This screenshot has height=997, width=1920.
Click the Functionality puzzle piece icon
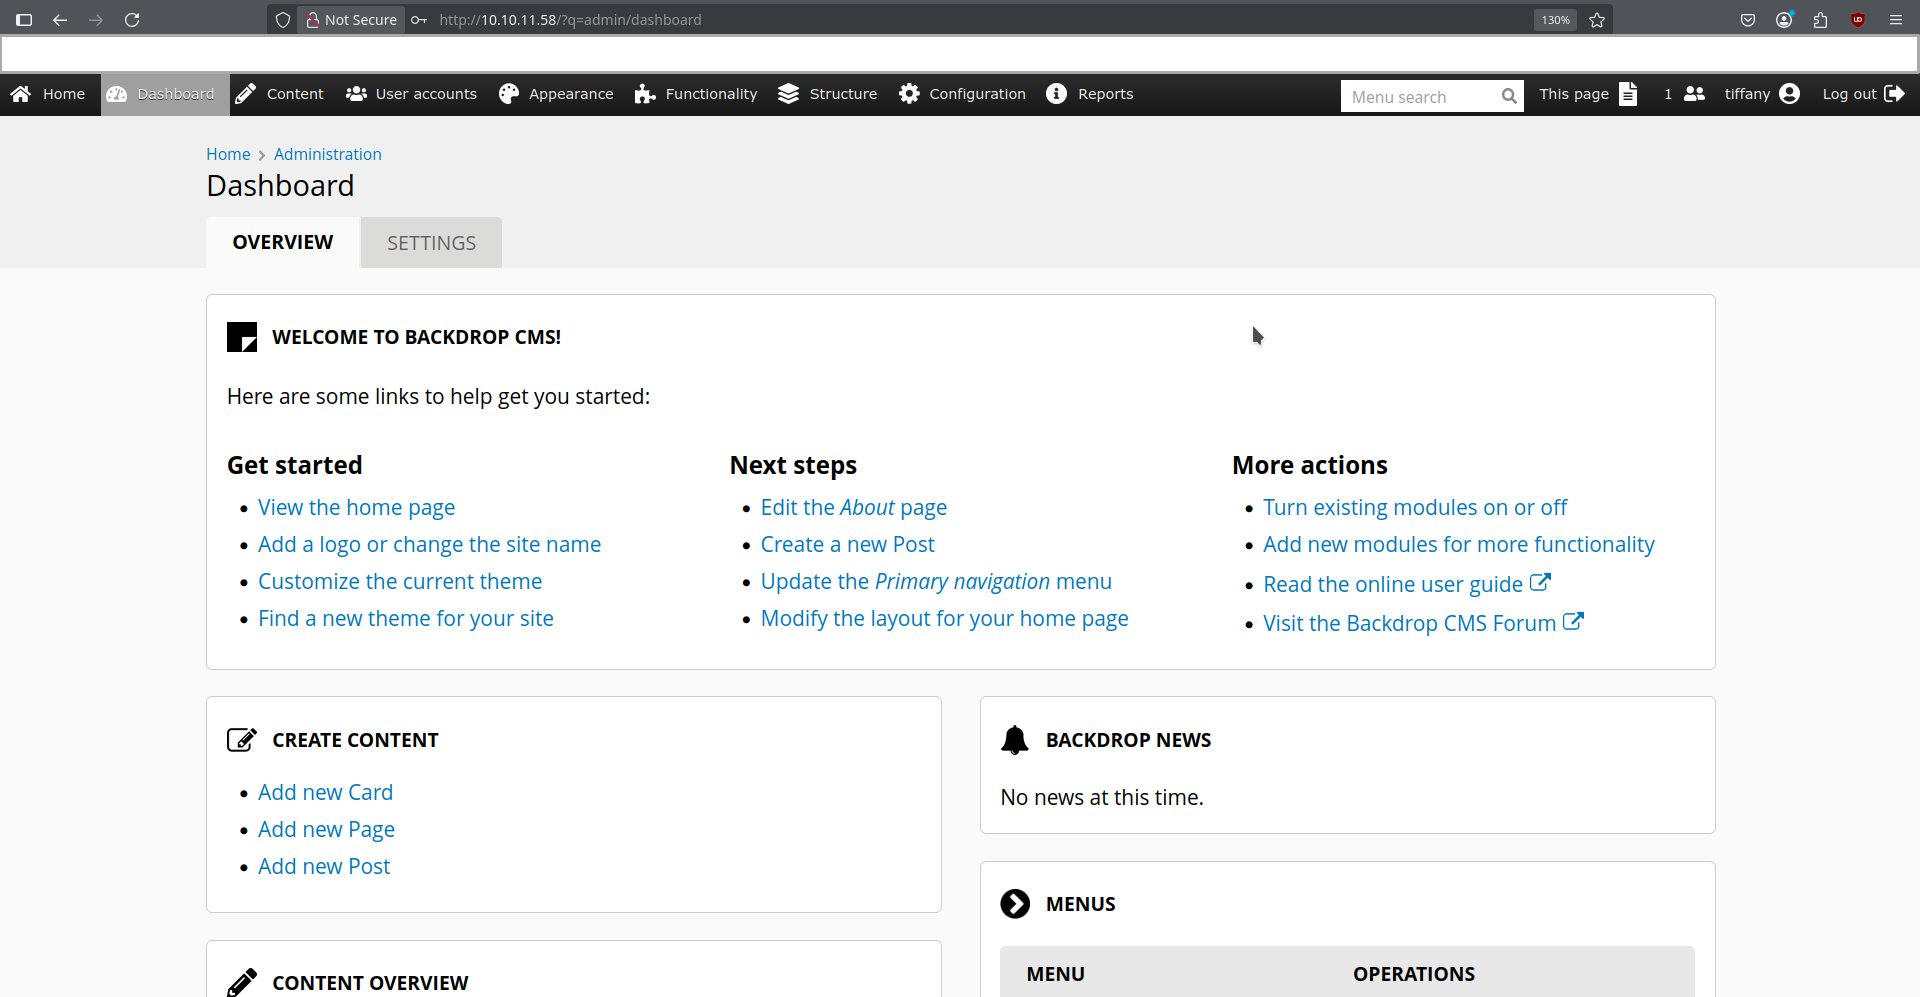(x=645, y=94)
